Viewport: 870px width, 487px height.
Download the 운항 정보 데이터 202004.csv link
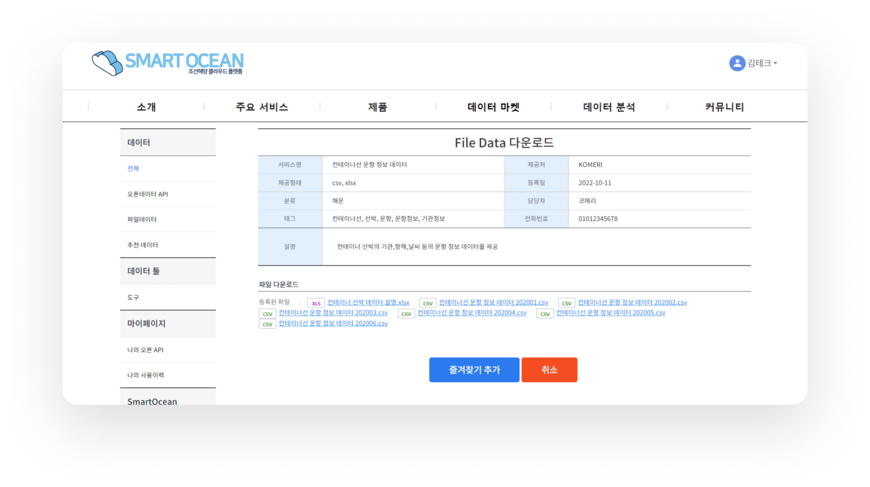pos(471,314)
